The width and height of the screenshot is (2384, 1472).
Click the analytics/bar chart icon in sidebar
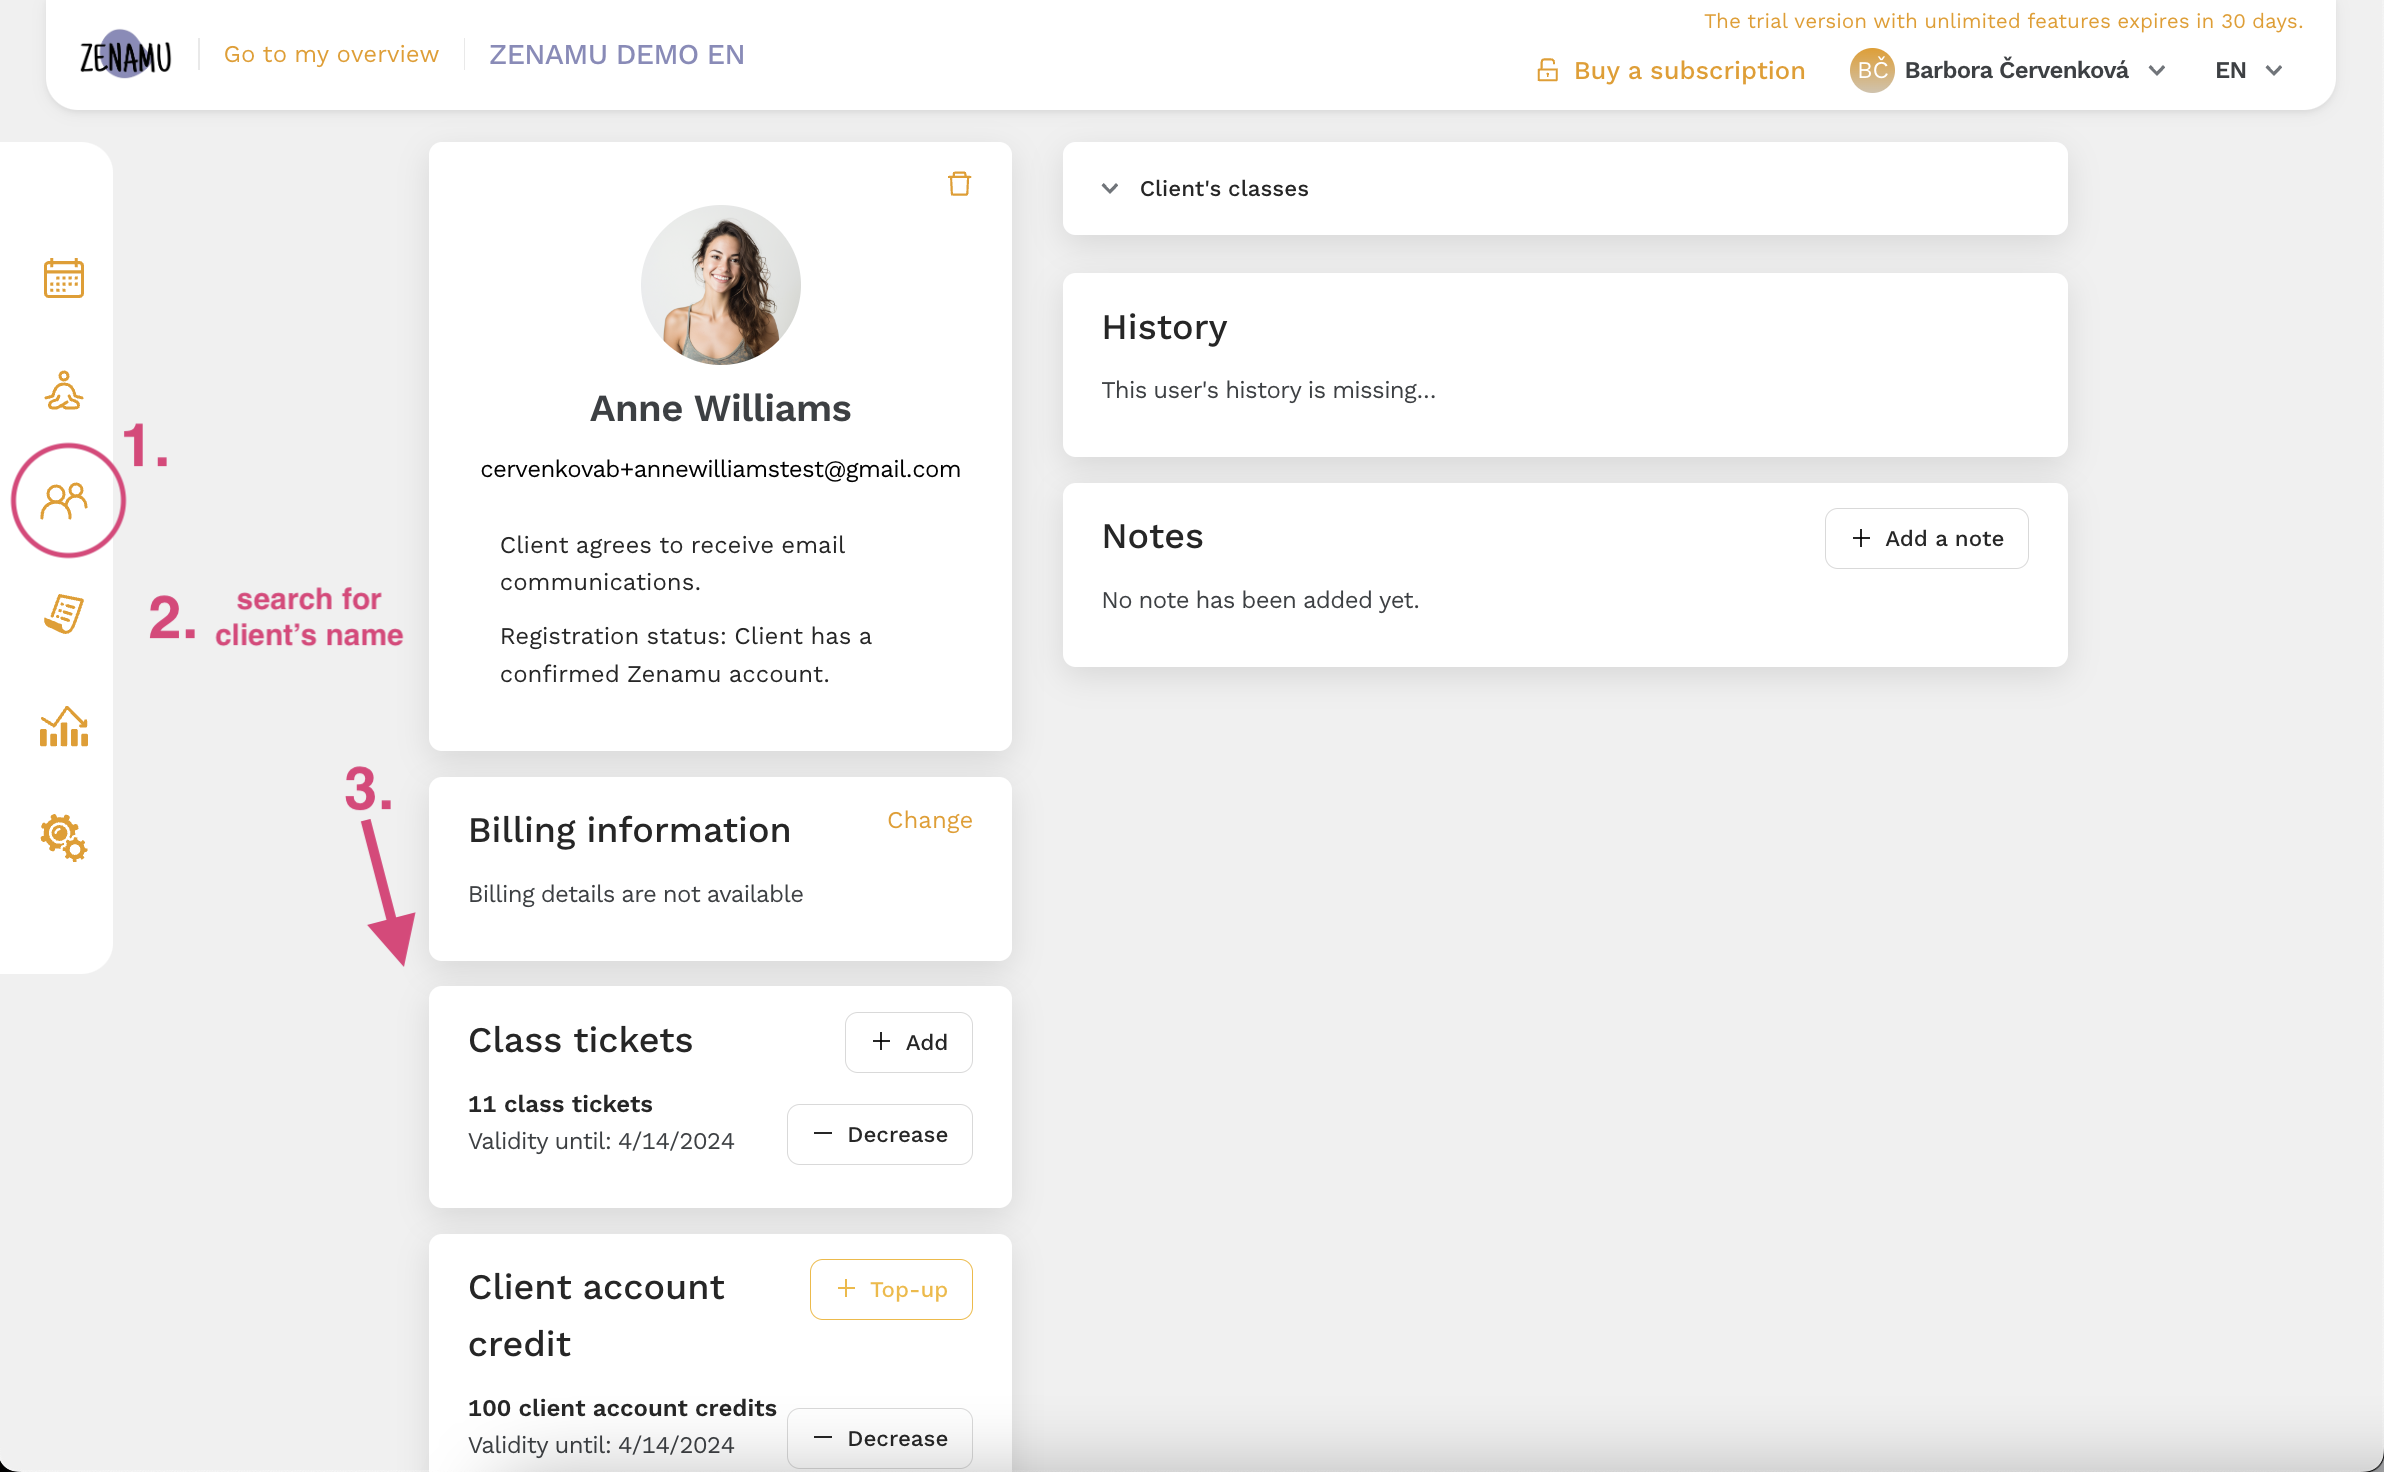click(63, 727)
